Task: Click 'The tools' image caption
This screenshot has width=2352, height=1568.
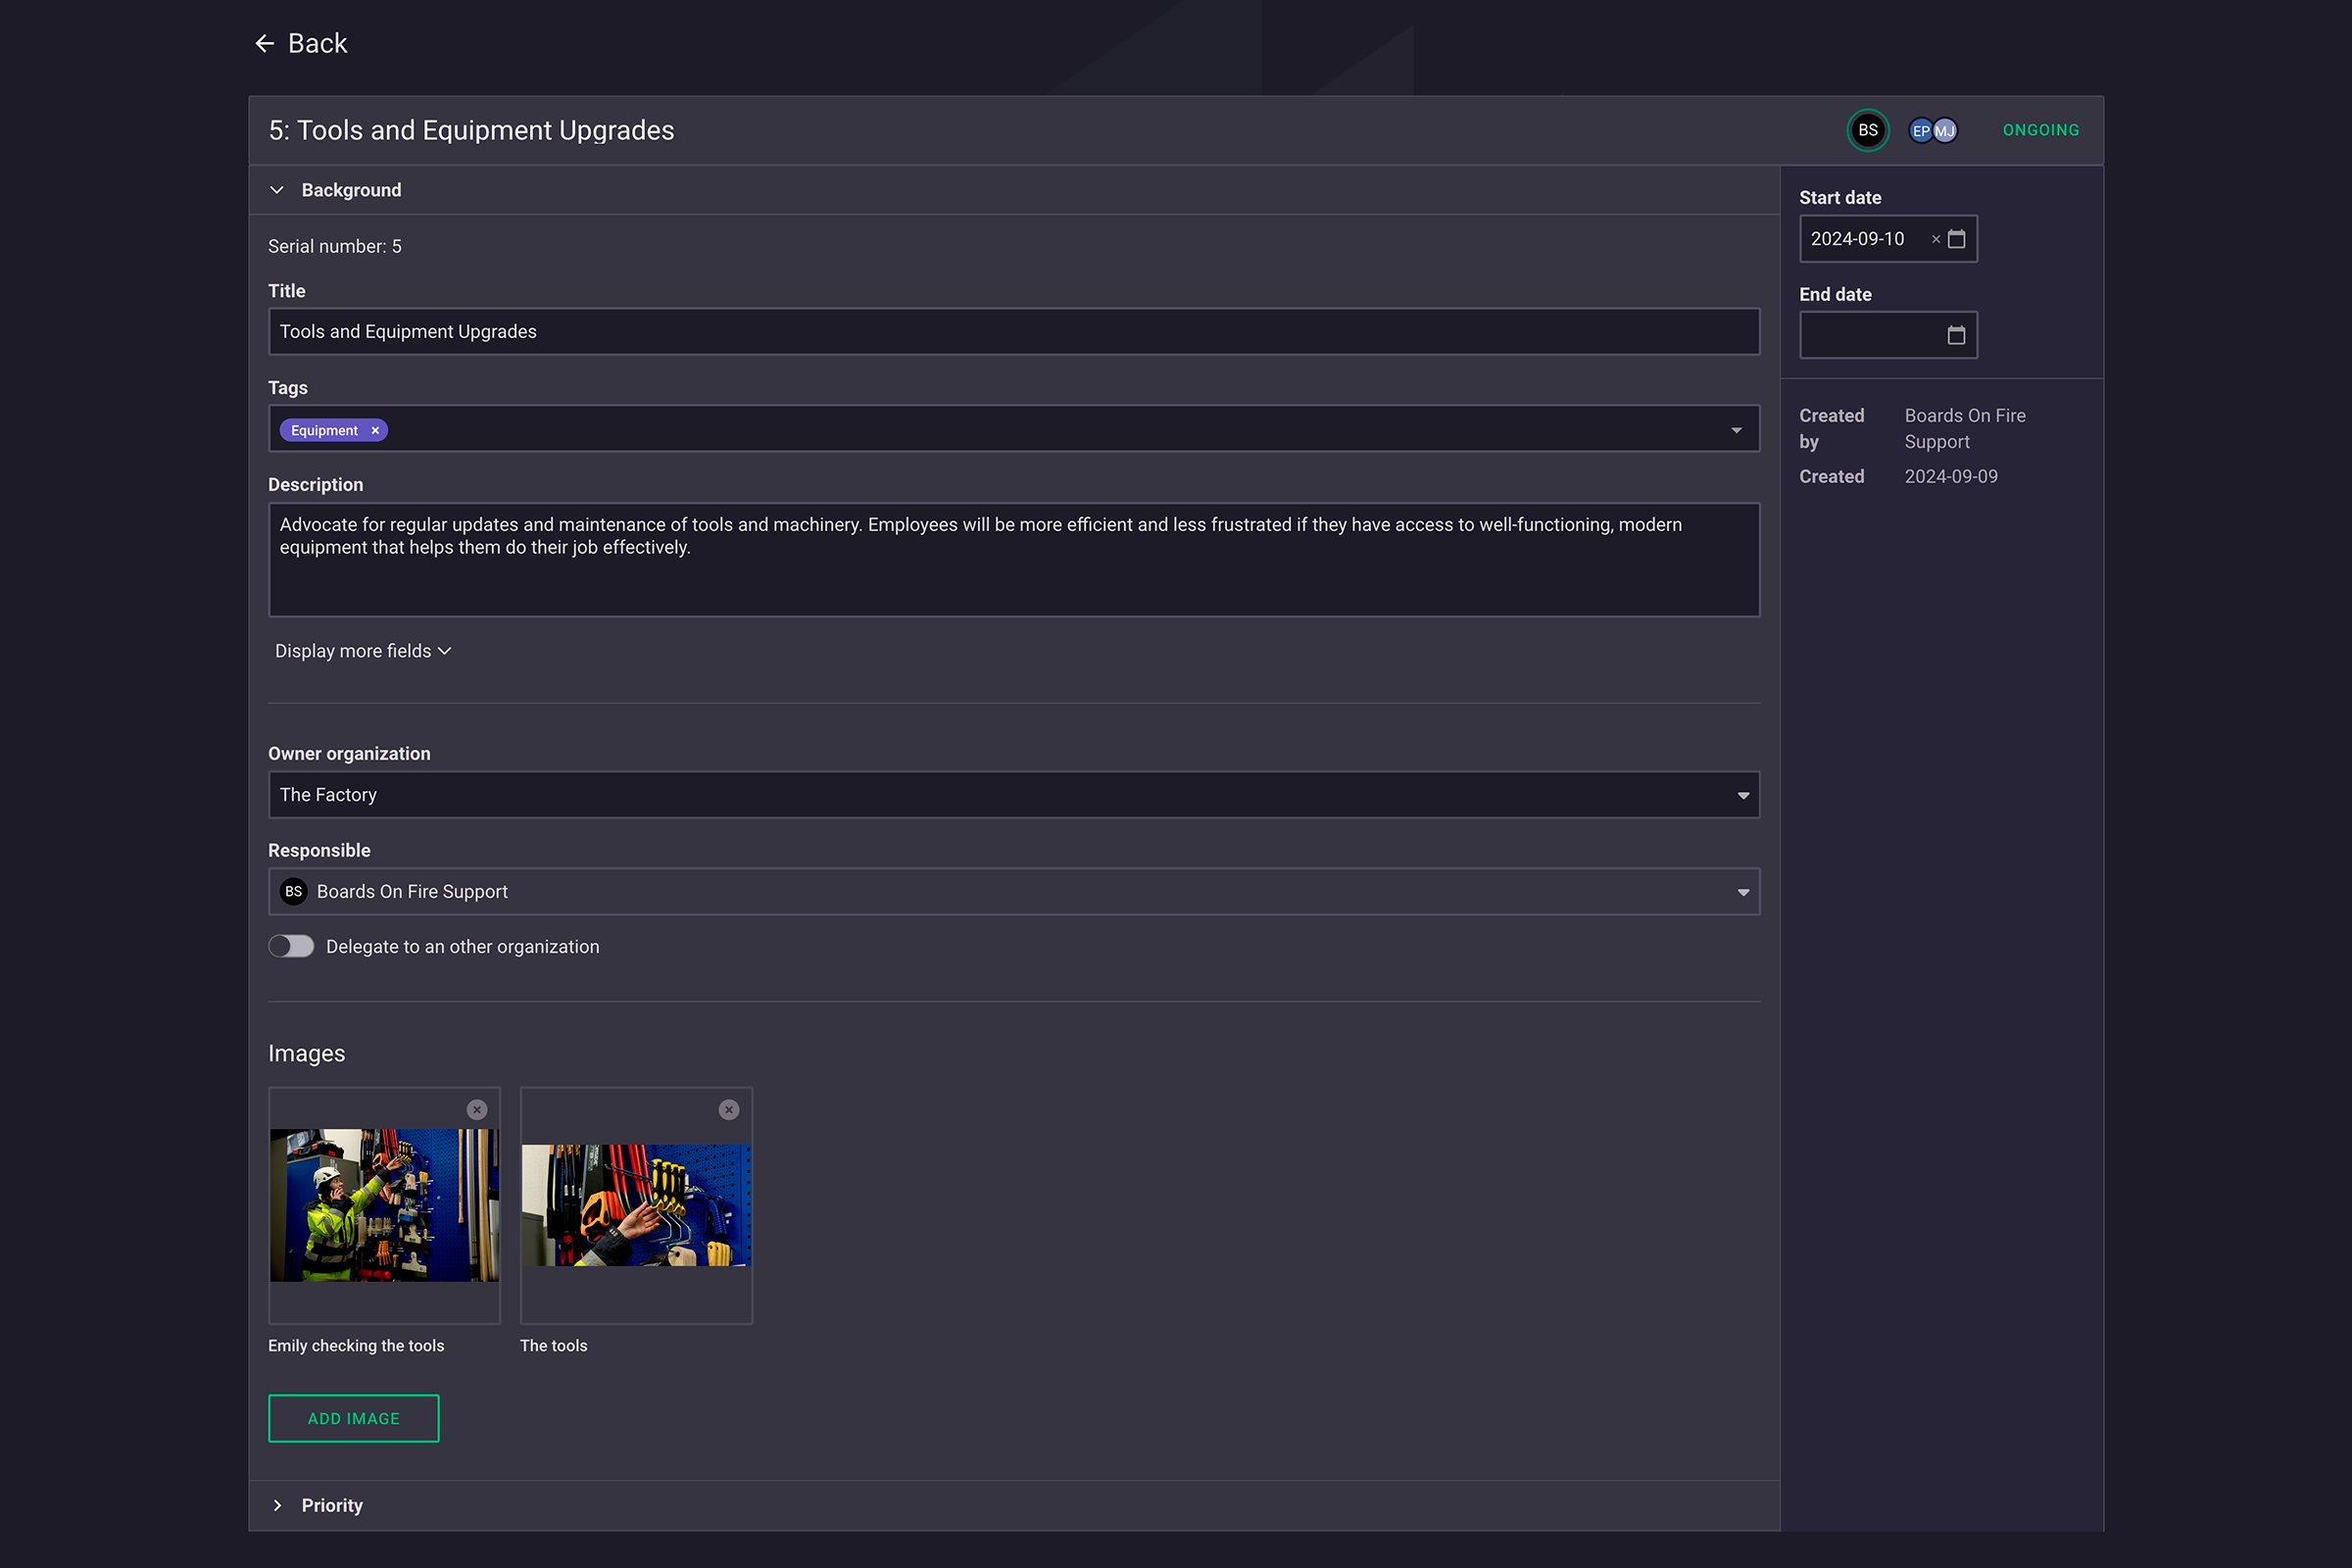Action: click(554, 1345)
